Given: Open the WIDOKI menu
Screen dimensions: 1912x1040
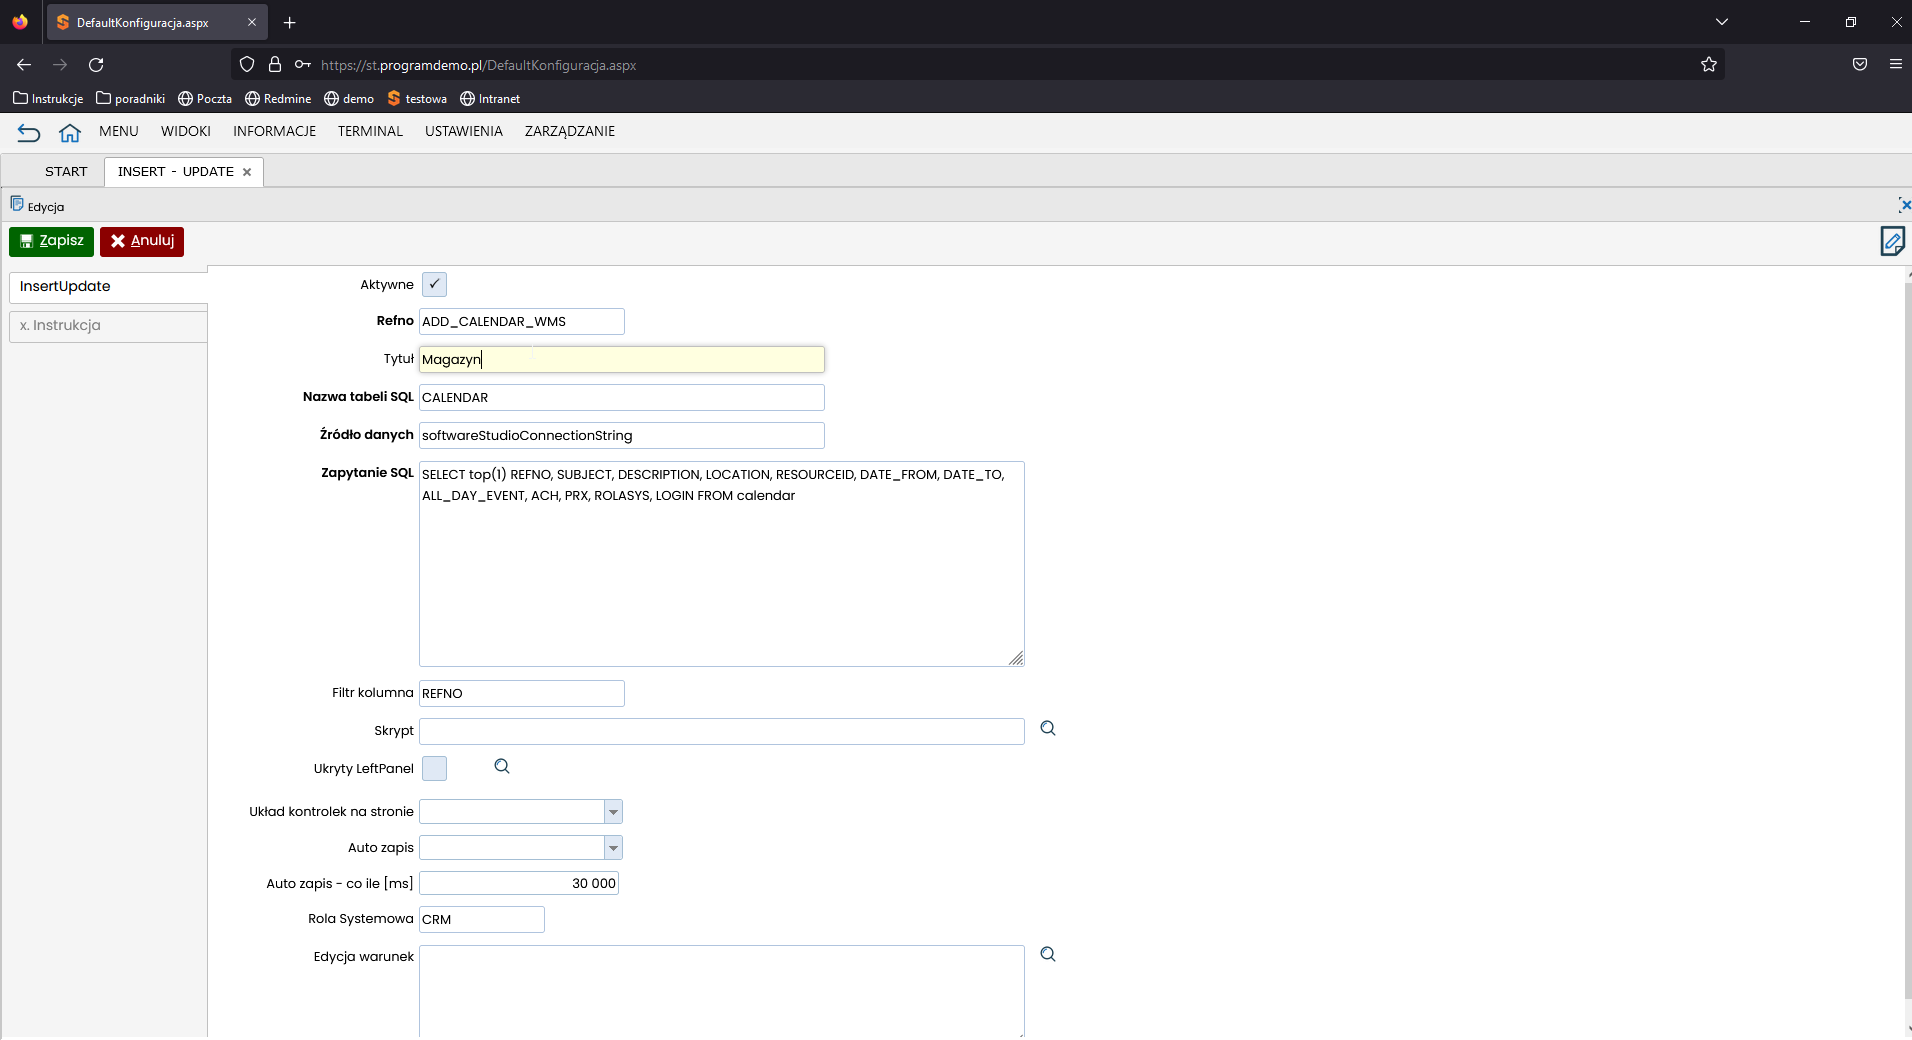Looking at the screenshot, I should pyautogui.click(x=186, y=132).
